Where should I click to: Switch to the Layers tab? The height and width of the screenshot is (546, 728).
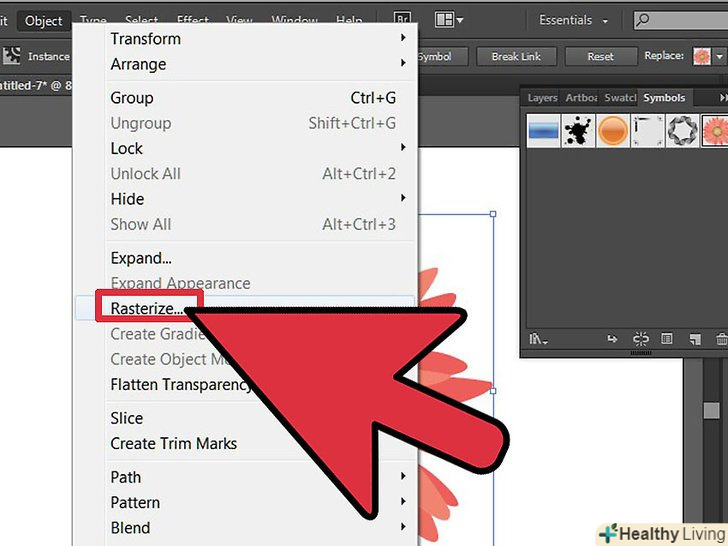tap(542, 98)
